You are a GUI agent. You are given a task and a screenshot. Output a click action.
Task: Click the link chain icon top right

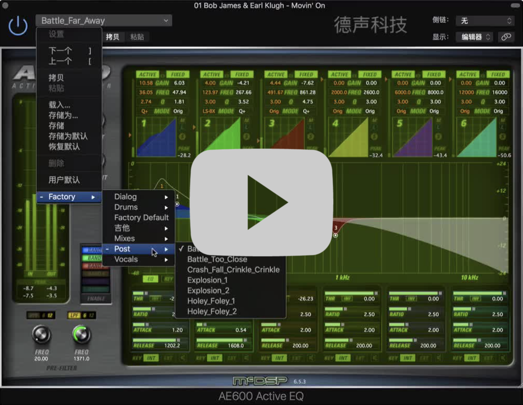click(506, 37)
